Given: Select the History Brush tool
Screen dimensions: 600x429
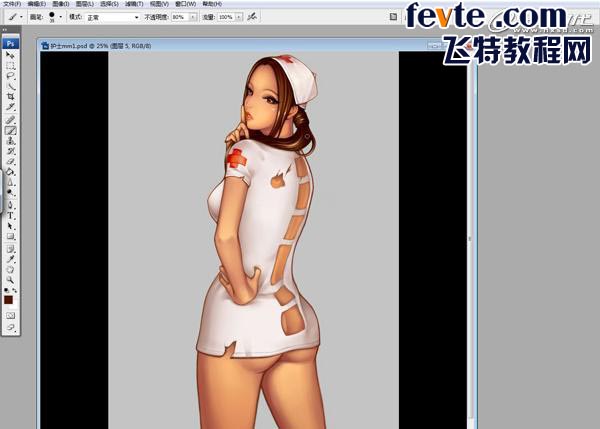Looking at the screenshot, I should 11,151.
